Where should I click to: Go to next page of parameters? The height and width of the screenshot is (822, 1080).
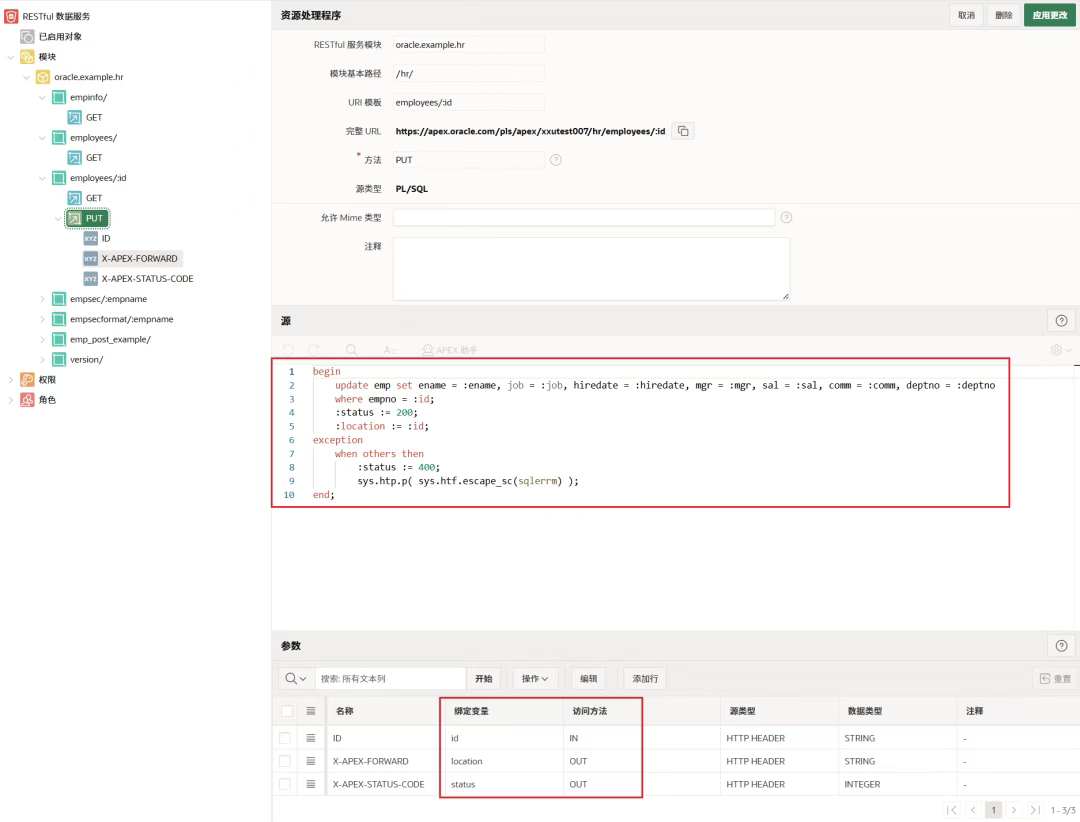click(1014, 810)
